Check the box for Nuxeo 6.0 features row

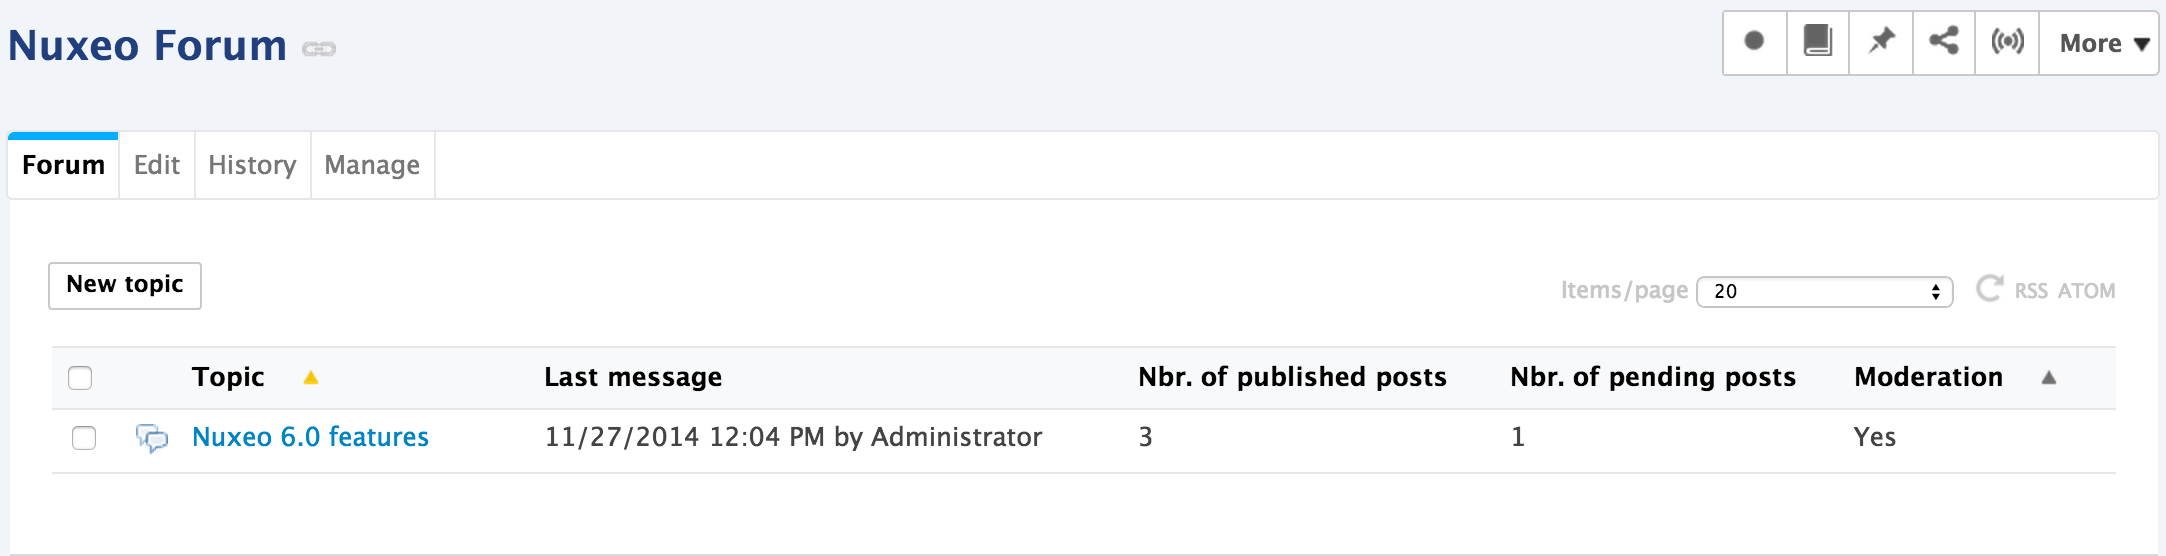point(84,438)
